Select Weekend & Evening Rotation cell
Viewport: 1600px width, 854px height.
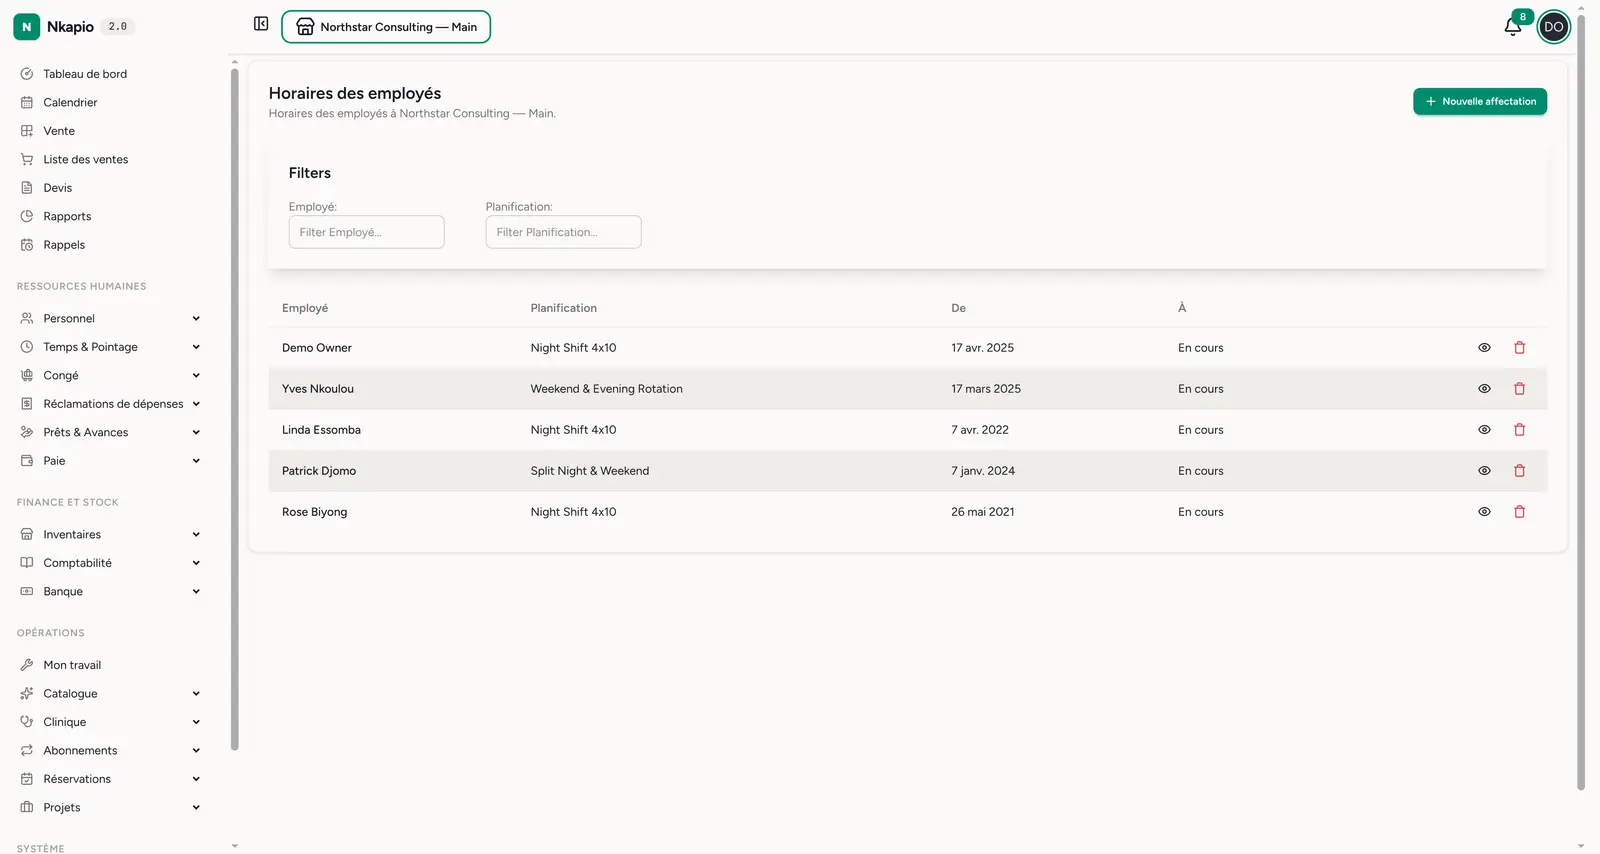point(607,389)
